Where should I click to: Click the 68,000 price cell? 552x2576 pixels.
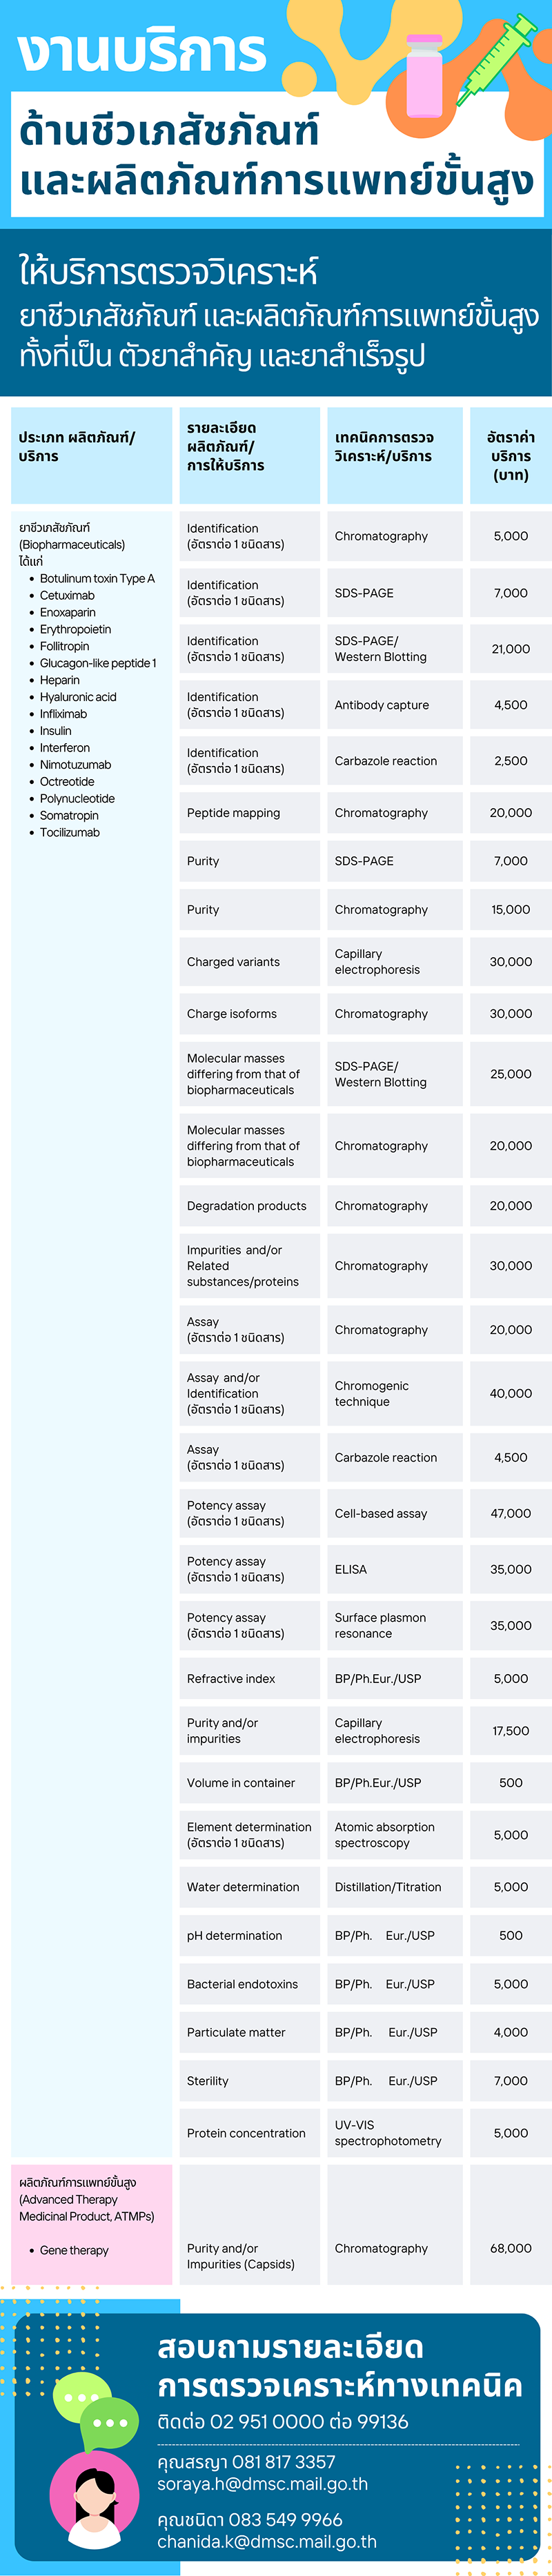[x=510, y=2248]
